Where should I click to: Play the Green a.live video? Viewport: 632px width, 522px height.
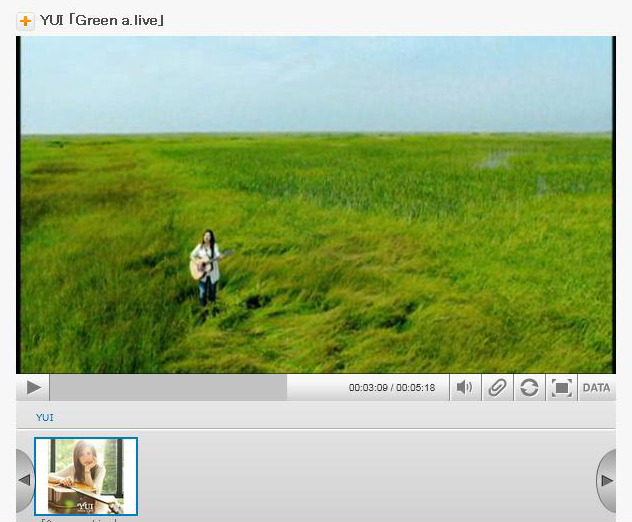pos(33,388)
